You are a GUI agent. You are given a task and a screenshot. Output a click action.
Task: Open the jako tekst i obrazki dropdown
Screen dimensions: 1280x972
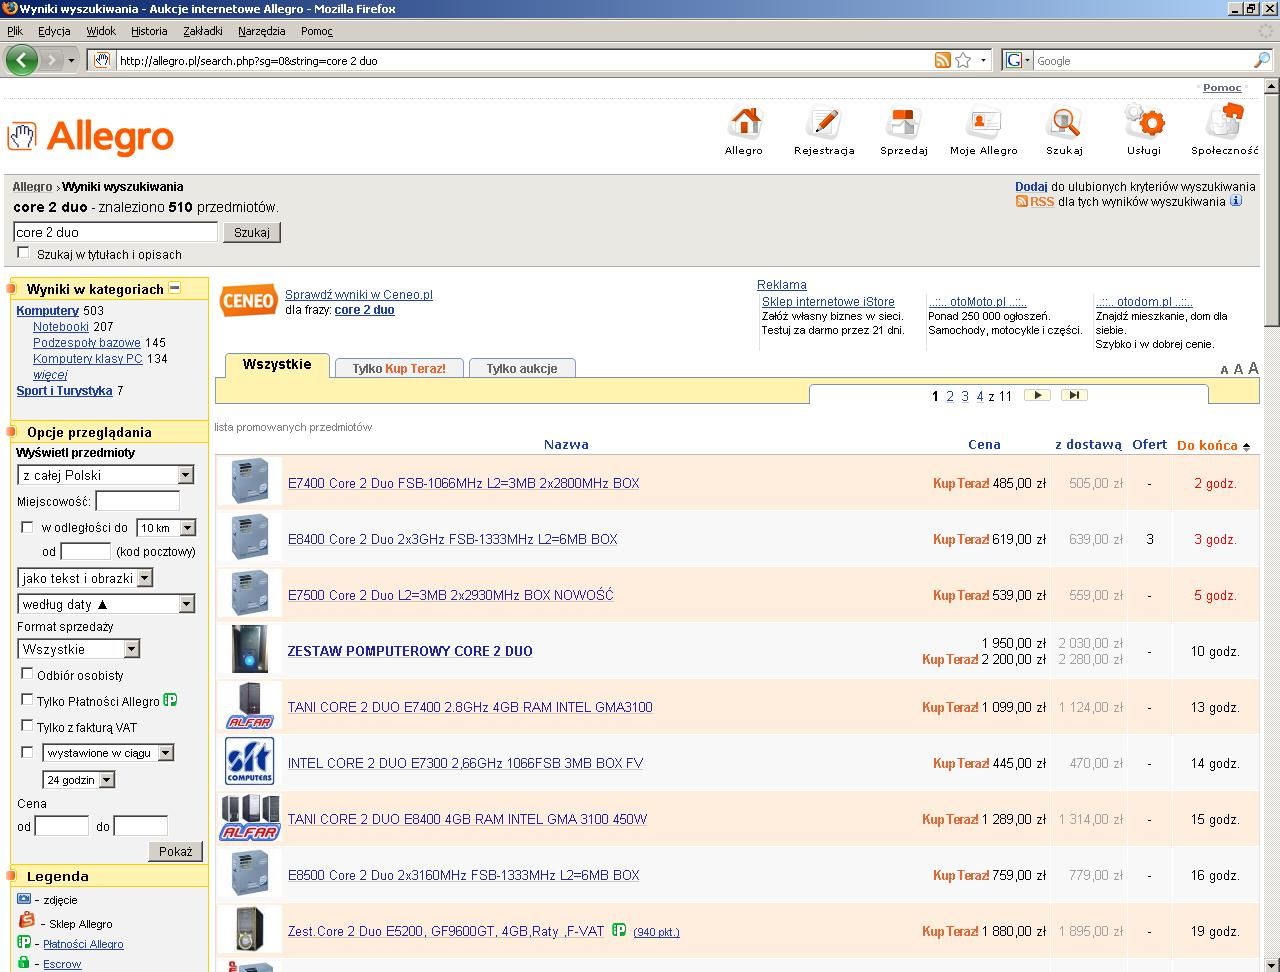pos(85,578)
